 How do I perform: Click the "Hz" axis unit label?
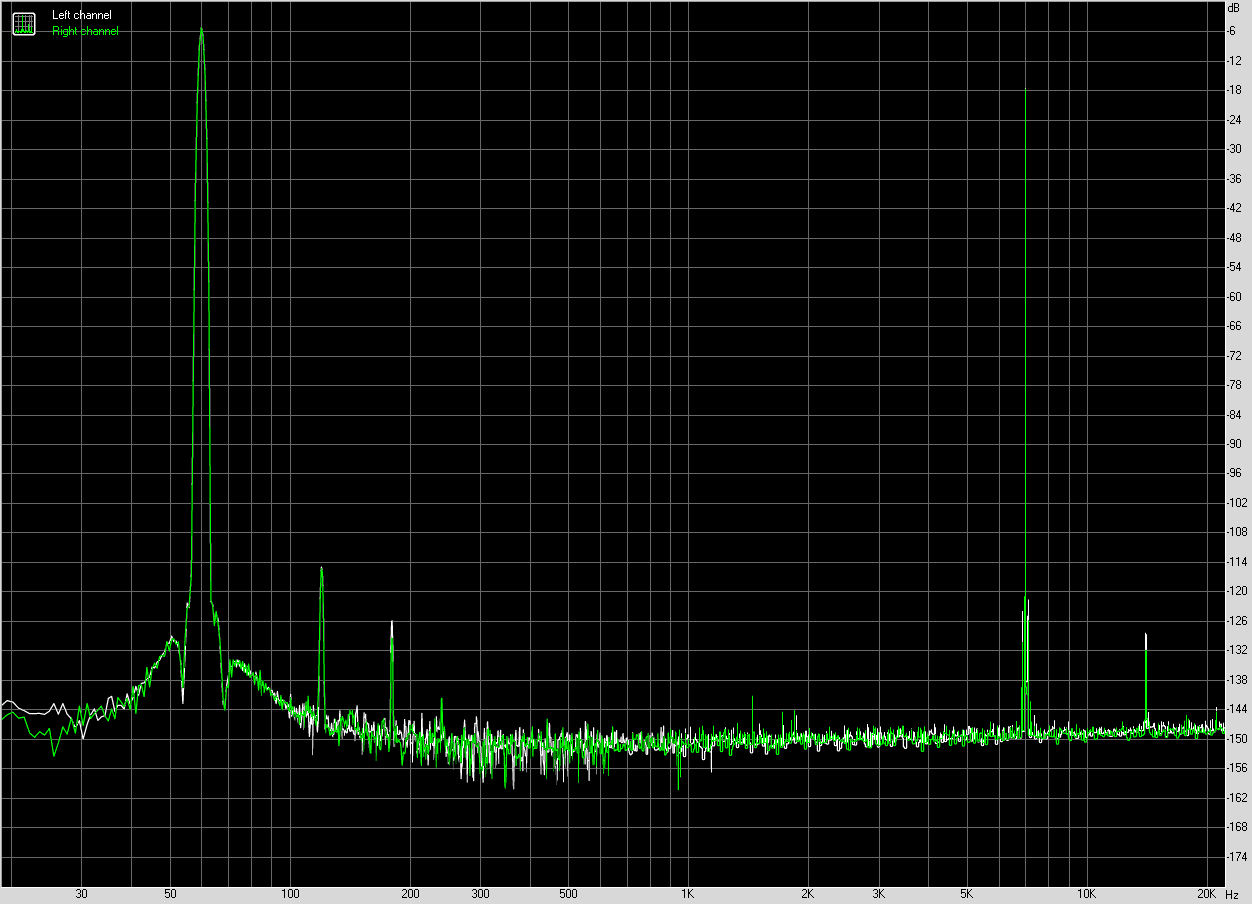coord(1232,894)
